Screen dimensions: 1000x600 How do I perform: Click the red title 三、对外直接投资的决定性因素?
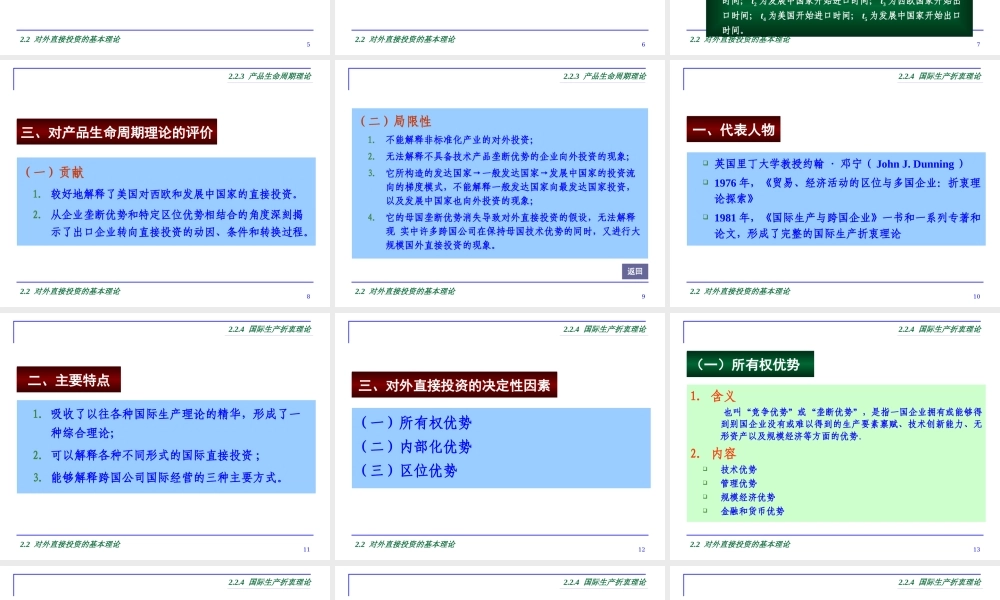[x=454, y=385]
